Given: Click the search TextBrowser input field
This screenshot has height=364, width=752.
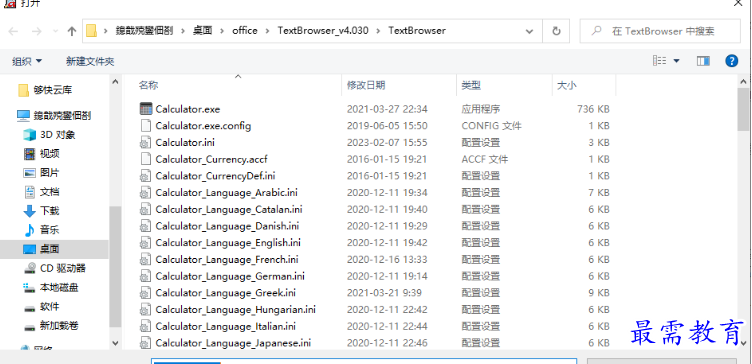Looking at the screenshot, I should coord(660,31).
